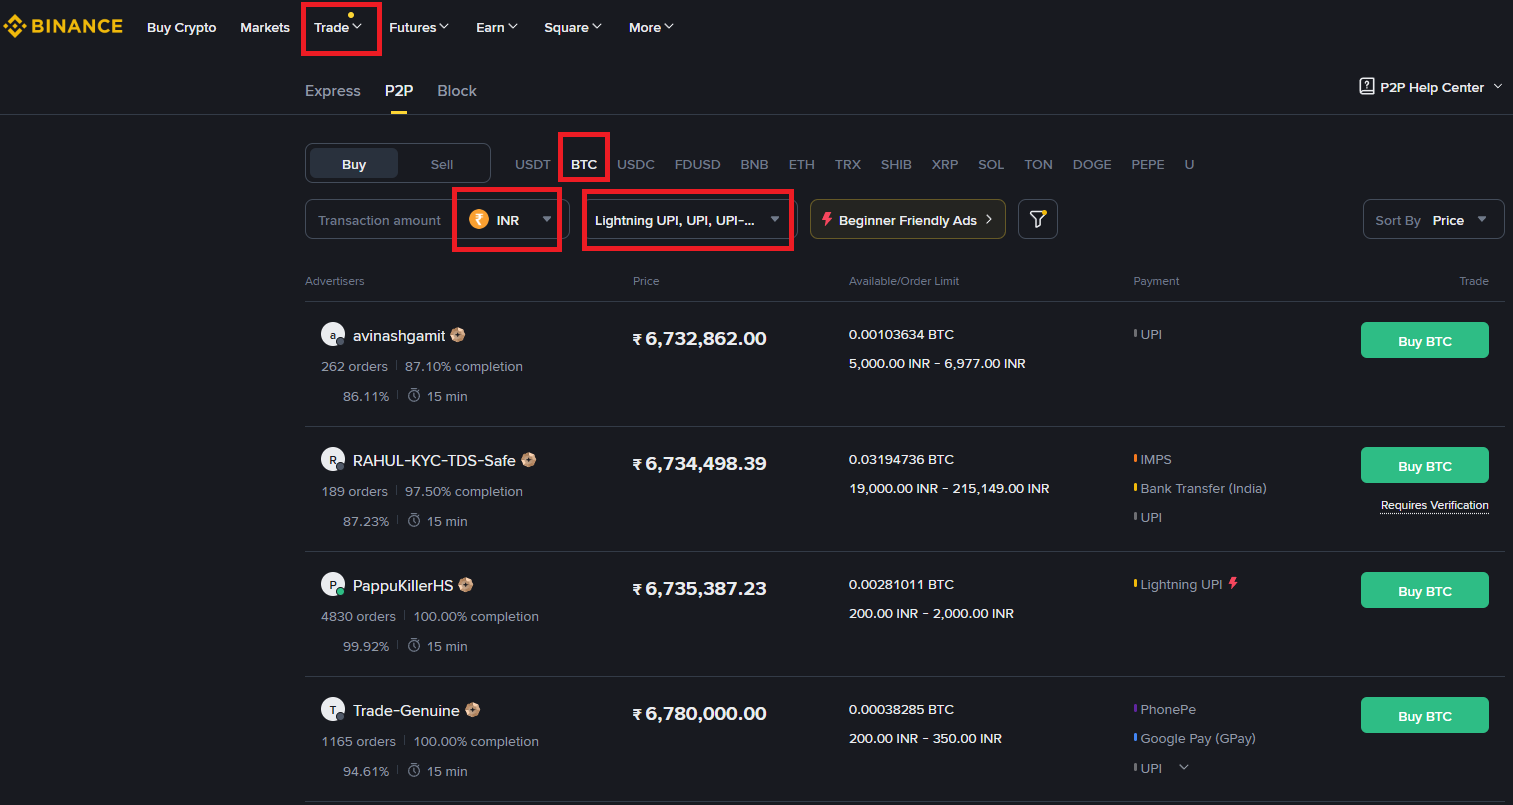Screen dimensions: 1513x805
Task: Click clock icon in Trade-Genuine row
Action: pyautogui.click(x=414, y=771)
